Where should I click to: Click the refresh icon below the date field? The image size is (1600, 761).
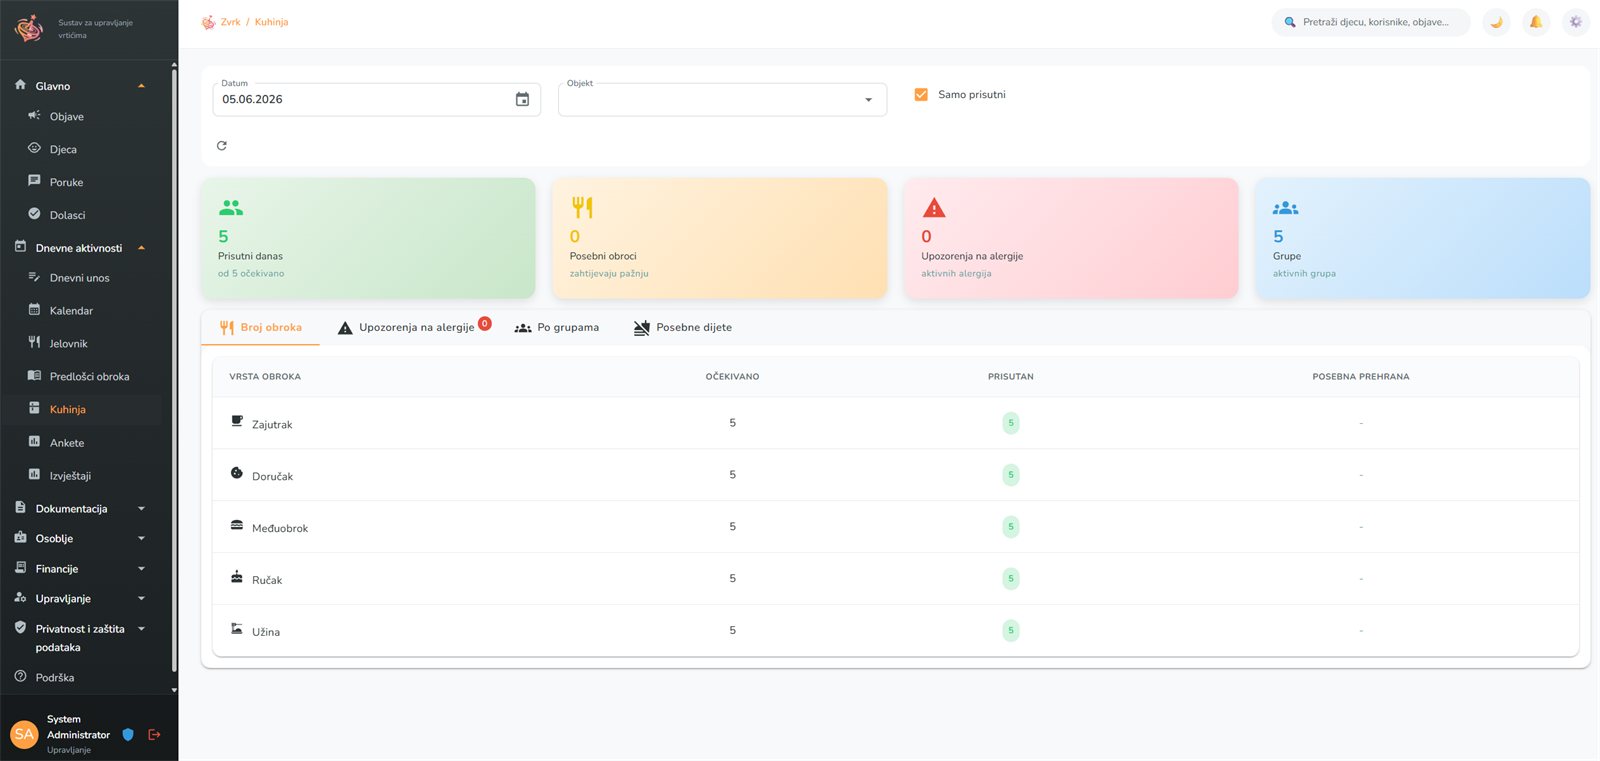point(222,146)
